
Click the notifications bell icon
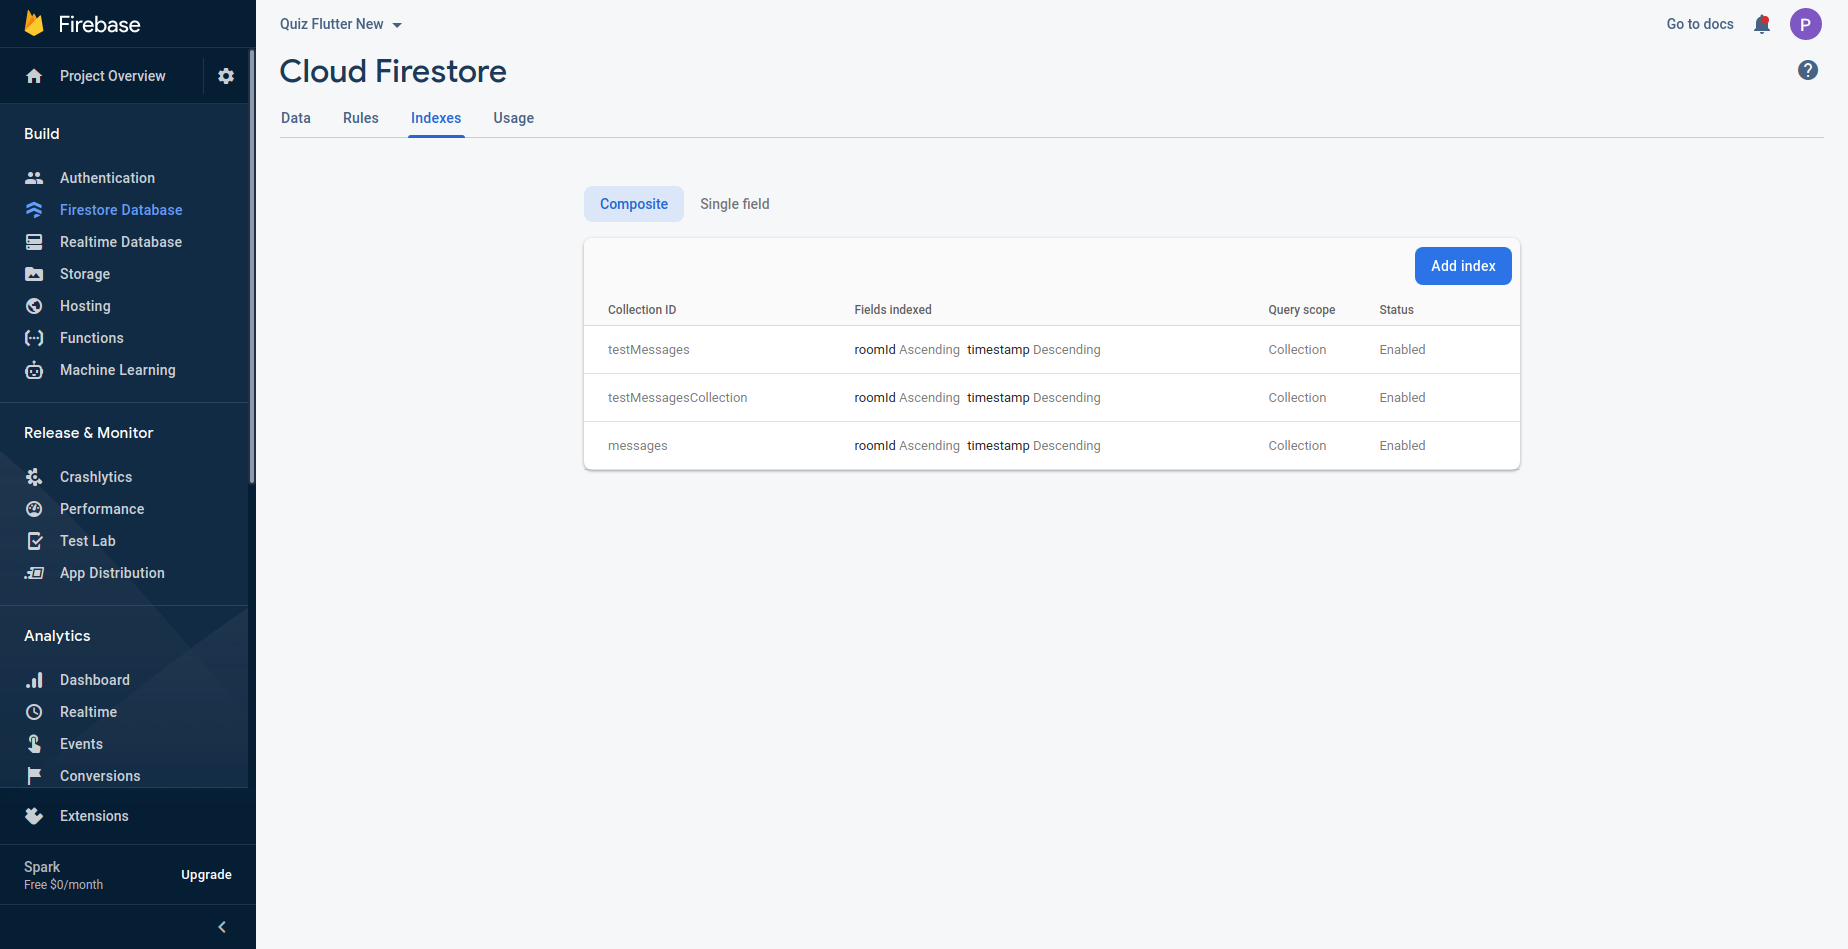coord(1762,24)
